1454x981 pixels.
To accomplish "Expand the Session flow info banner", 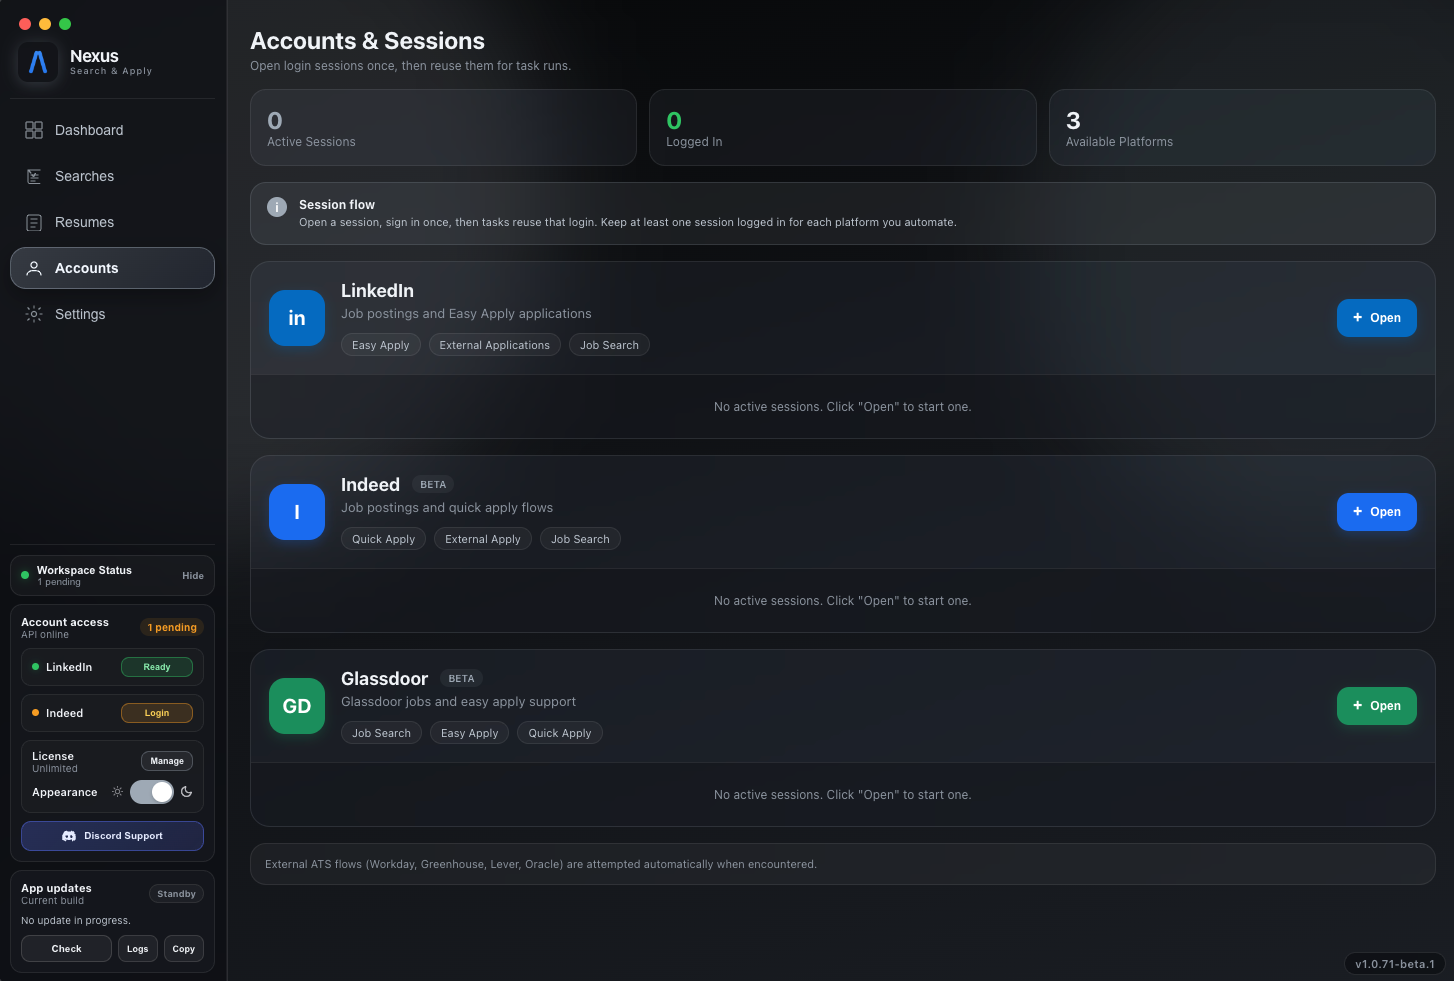I will point(277,207).
